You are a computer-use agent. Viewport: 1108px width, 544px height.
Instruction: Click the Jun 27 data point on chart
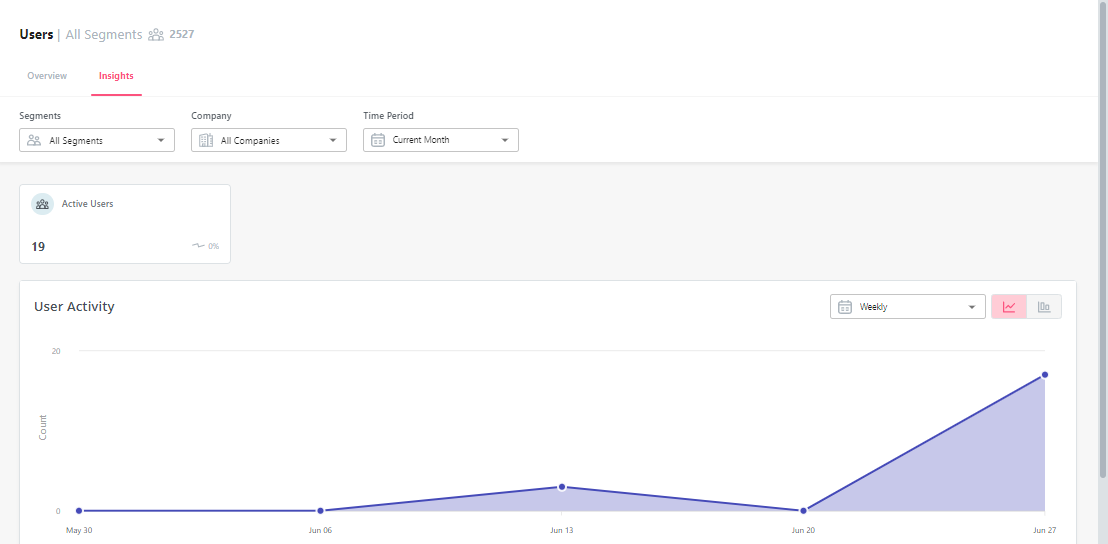coord(1044,375)
